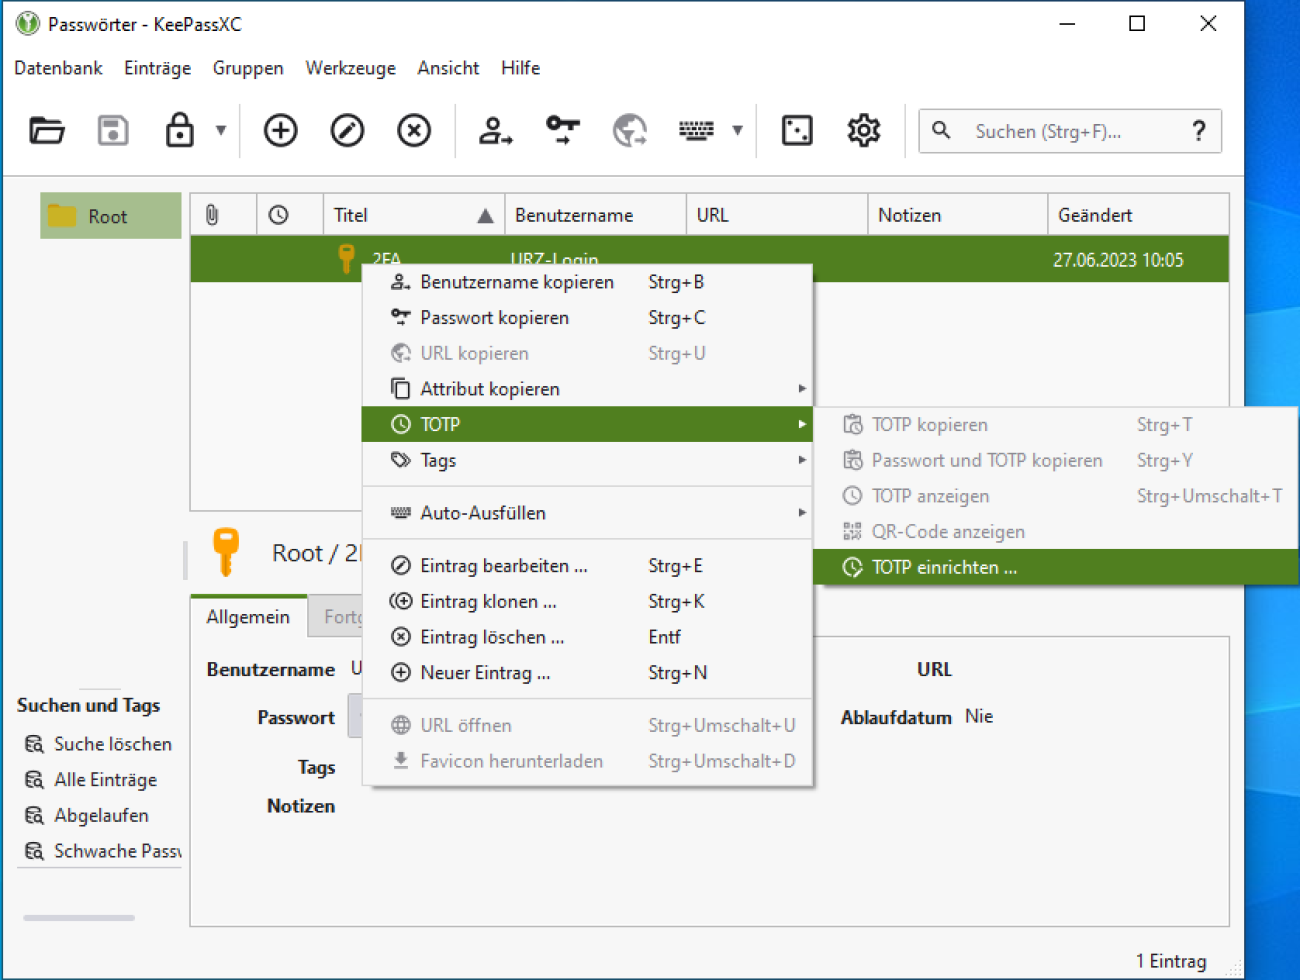1300x980 pixels.
Task: Click the edit entry pencil icon
Action: point(347,131)
